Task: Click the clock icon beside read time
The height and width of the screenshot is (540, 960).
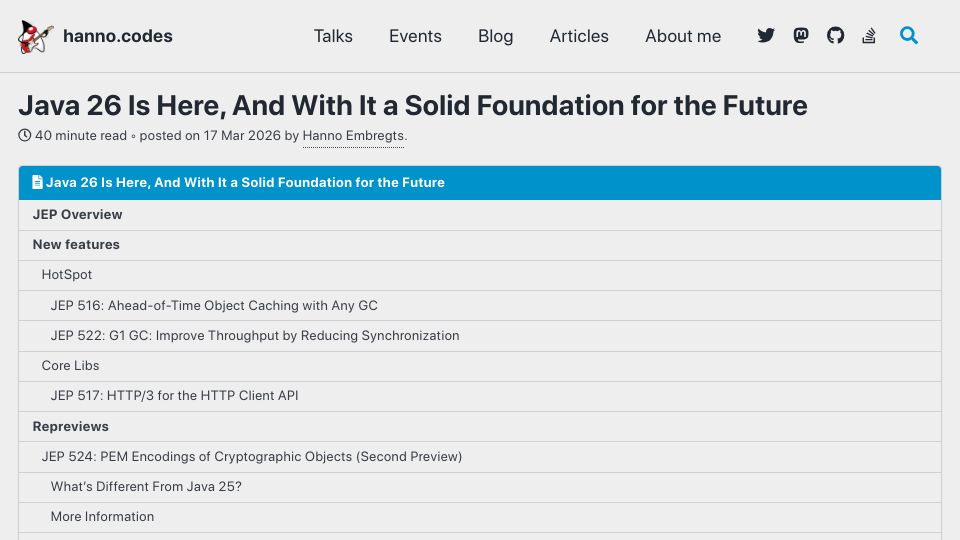Action: click(x=24, y=135)
